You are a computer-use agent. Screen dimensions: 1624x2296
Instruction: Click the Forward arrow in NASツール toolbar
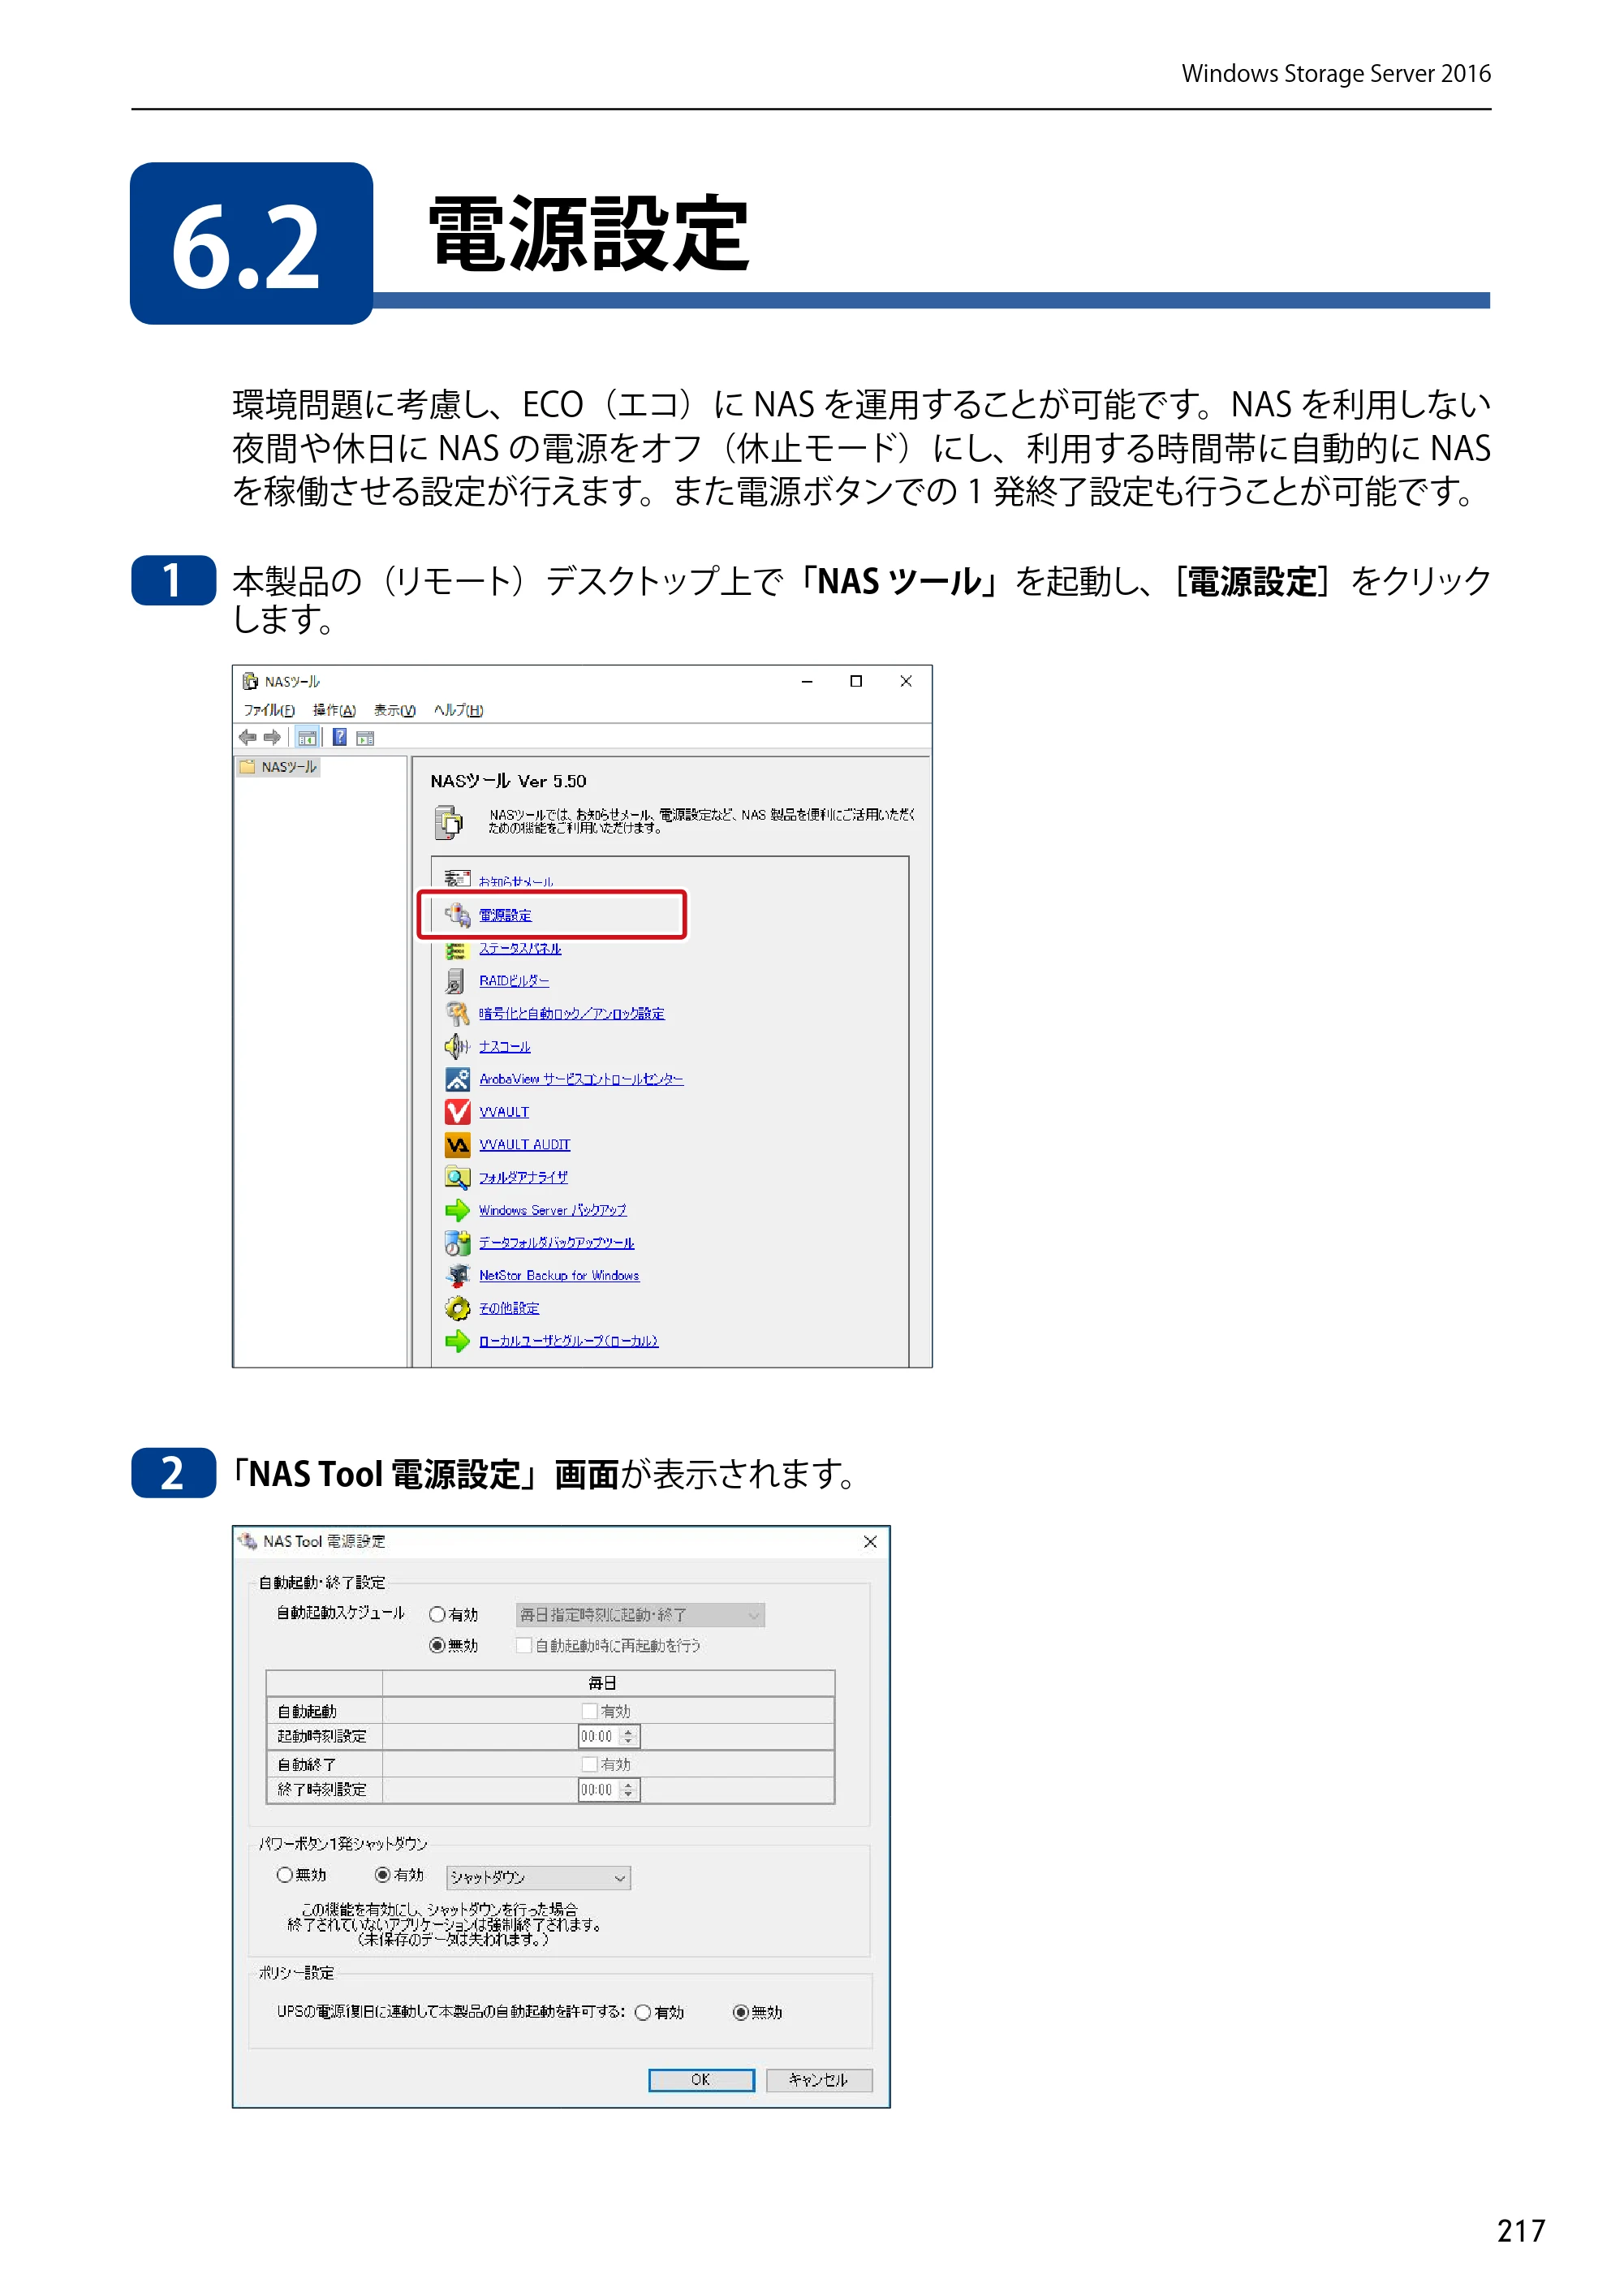coord(272,737)
